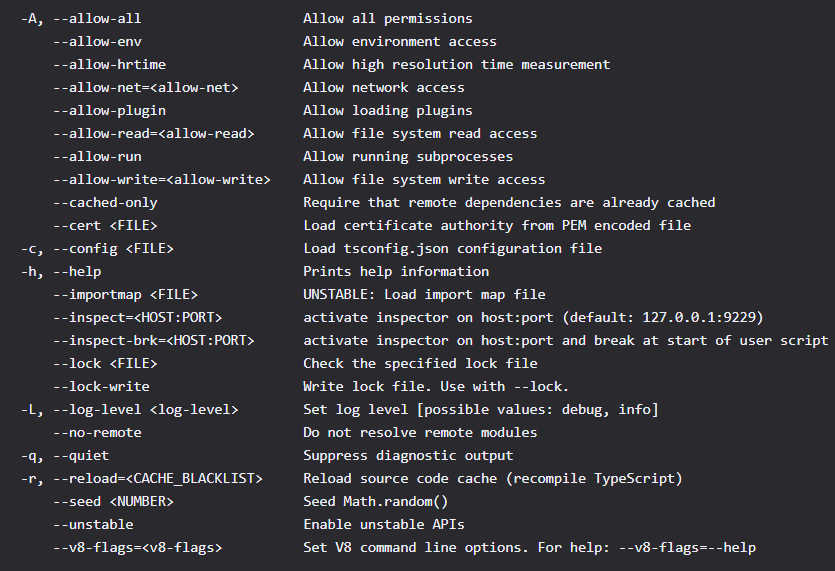This screenshot has width=835, height=571.
Task: Click on --allow-net=<allow-net> option
Action: coord(145,87)
